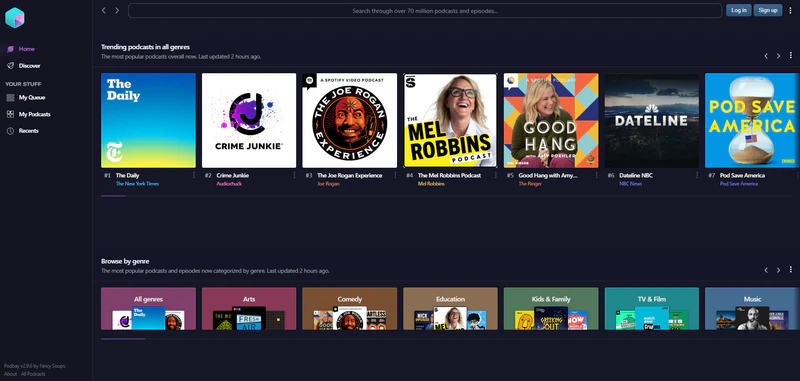This screenshot has width=800, height=381.
Task: Open Trending podcasts section options menu
Action: [x=791, y=55]
